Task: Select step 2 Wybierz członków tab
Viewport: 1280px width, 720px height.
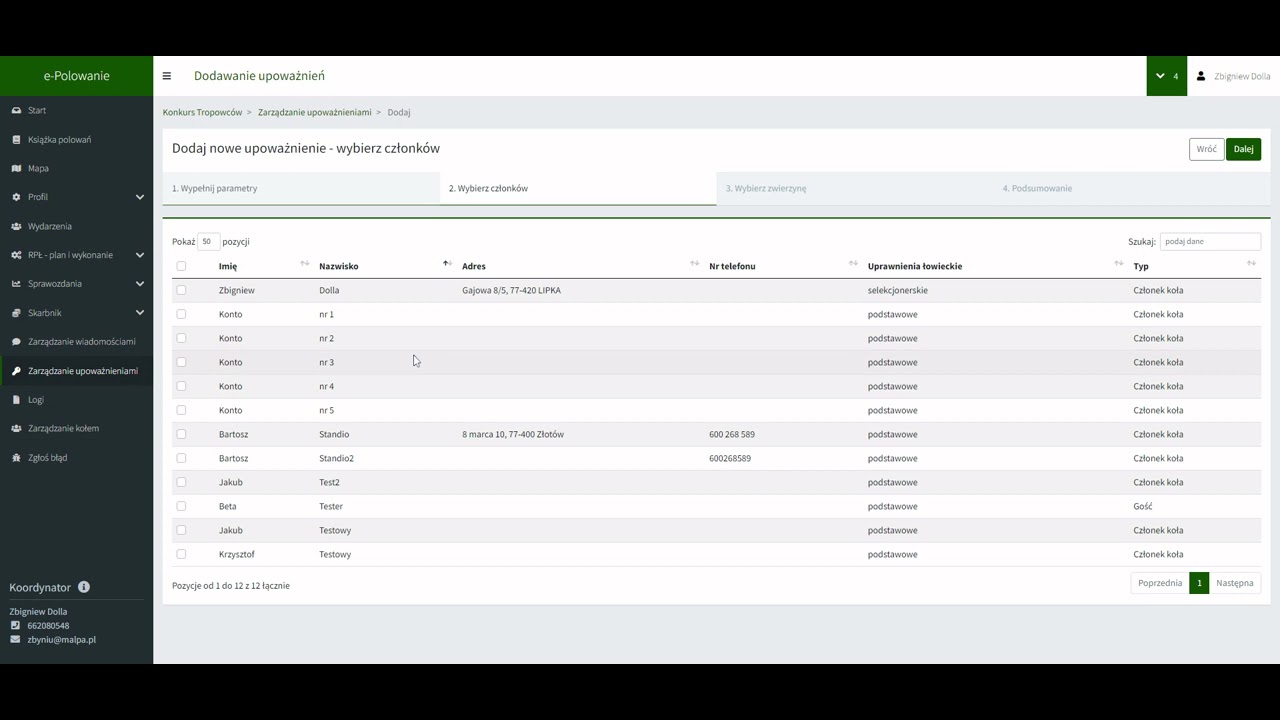Action: point(578,188)
